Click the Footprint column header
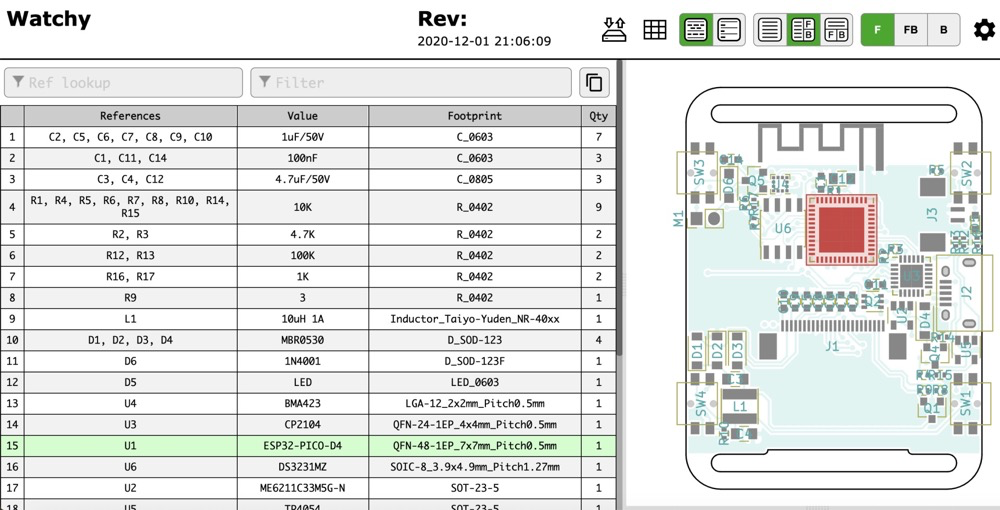The image size is (1000, 510). pyautogui.click(x=475, y=116)
